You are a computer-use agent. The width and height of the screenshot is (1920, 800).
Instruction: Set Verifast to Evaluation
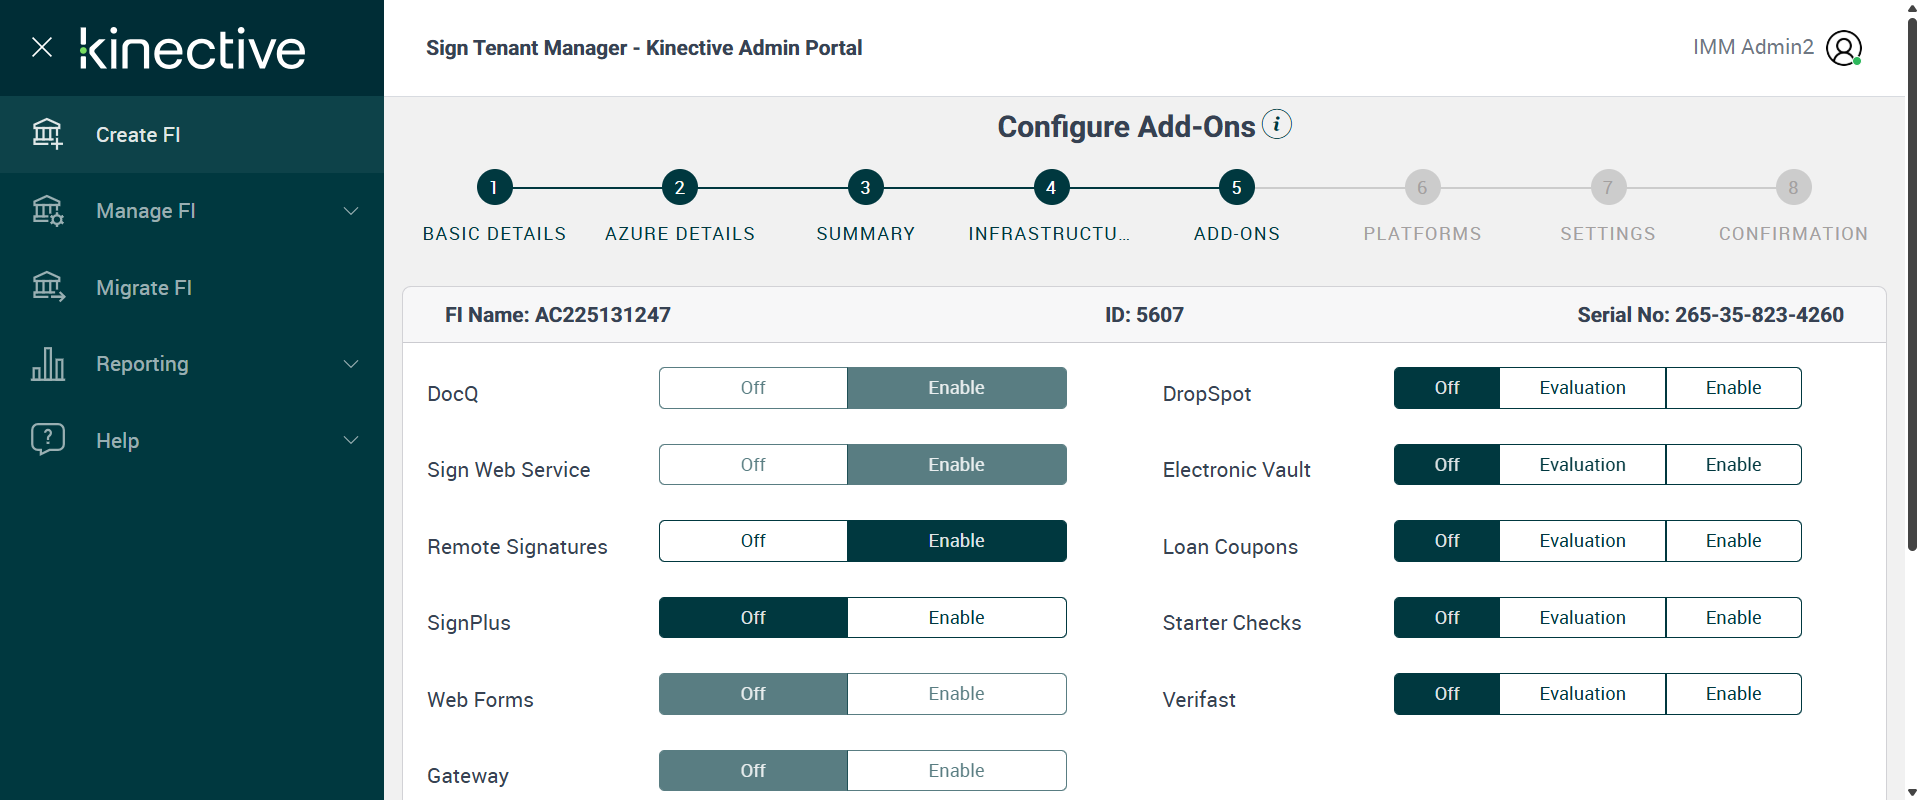(1582, 694)
